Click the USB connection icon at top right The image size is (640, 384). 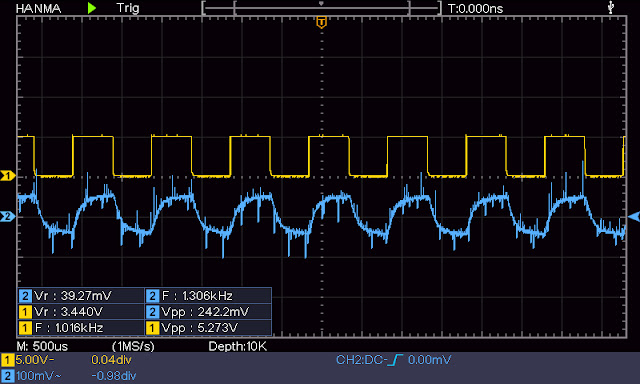pyautogui.click(x=611, y=7)
